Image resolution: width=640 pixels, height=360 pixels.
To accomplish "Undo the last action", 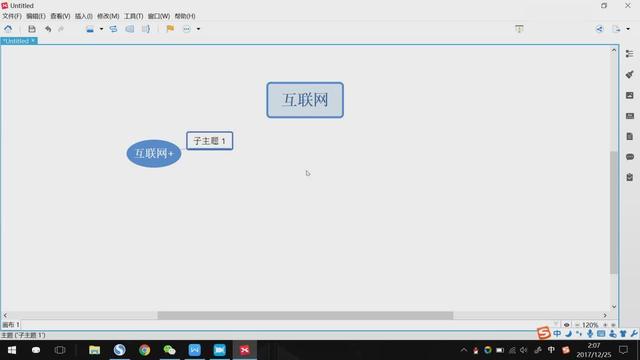I will (x=48, y=29).
